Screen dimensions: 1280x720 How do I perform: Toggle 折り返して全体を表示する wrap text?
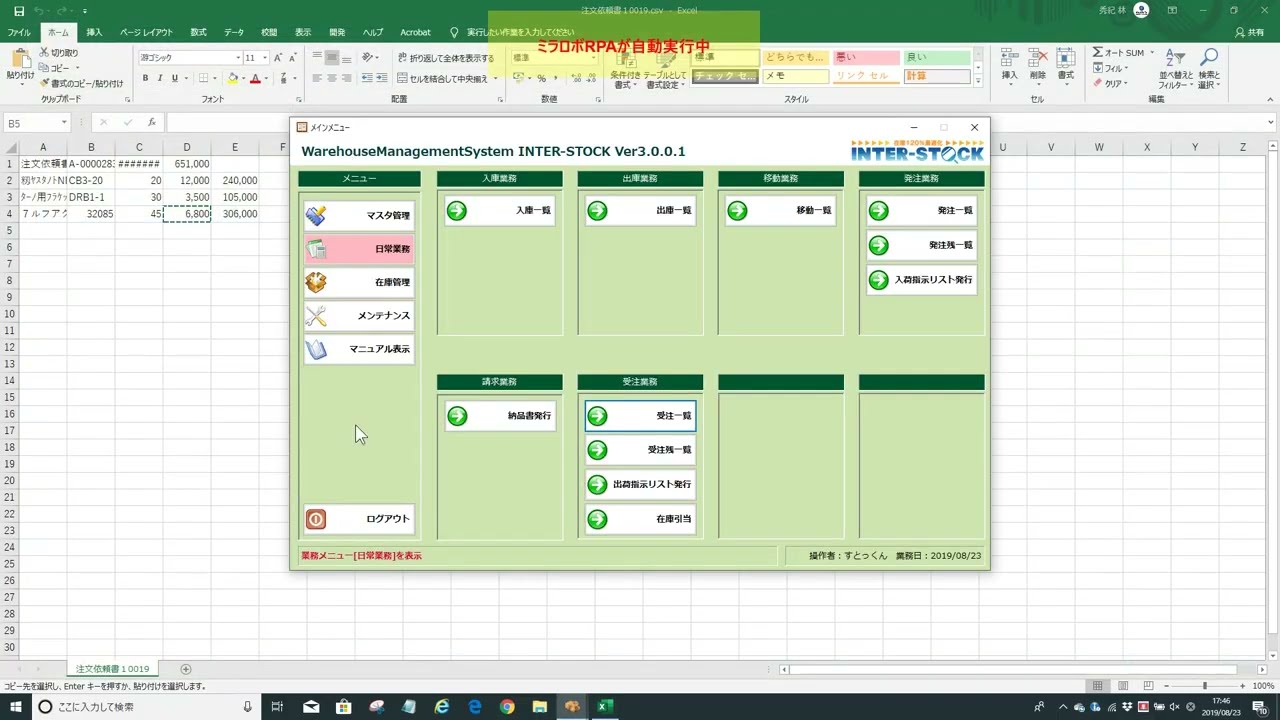[x=445, y=58]
